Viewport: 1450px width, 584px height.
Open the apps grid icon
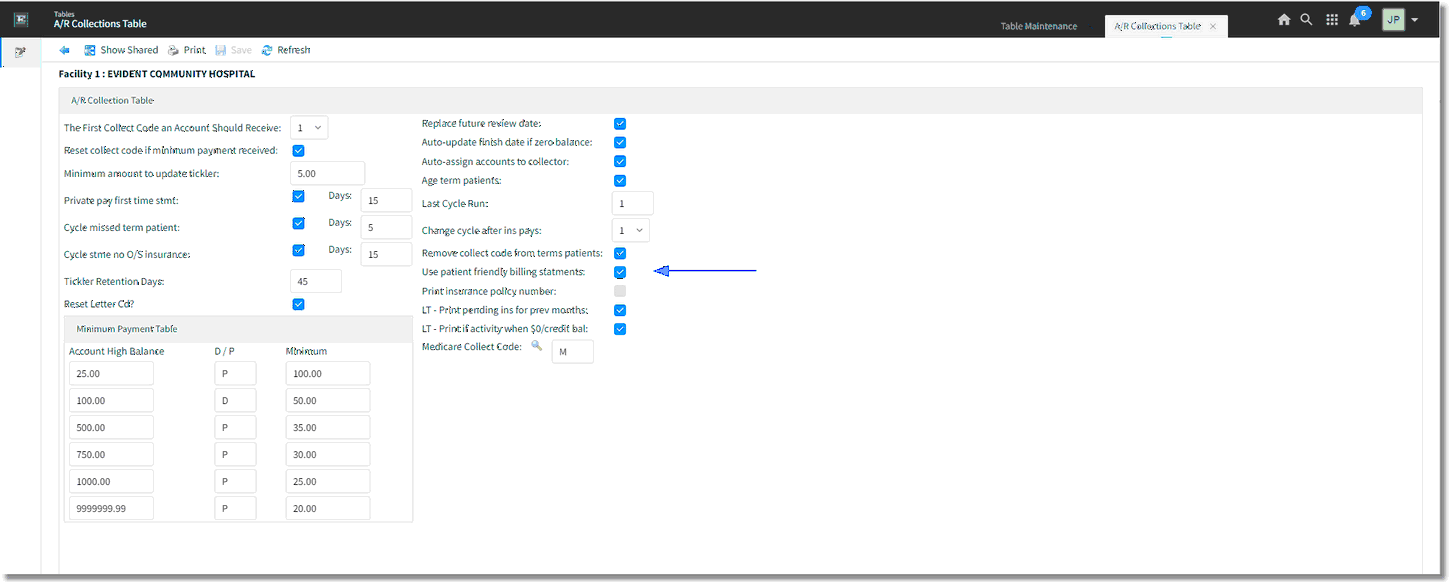click(x=1332, y=19)
